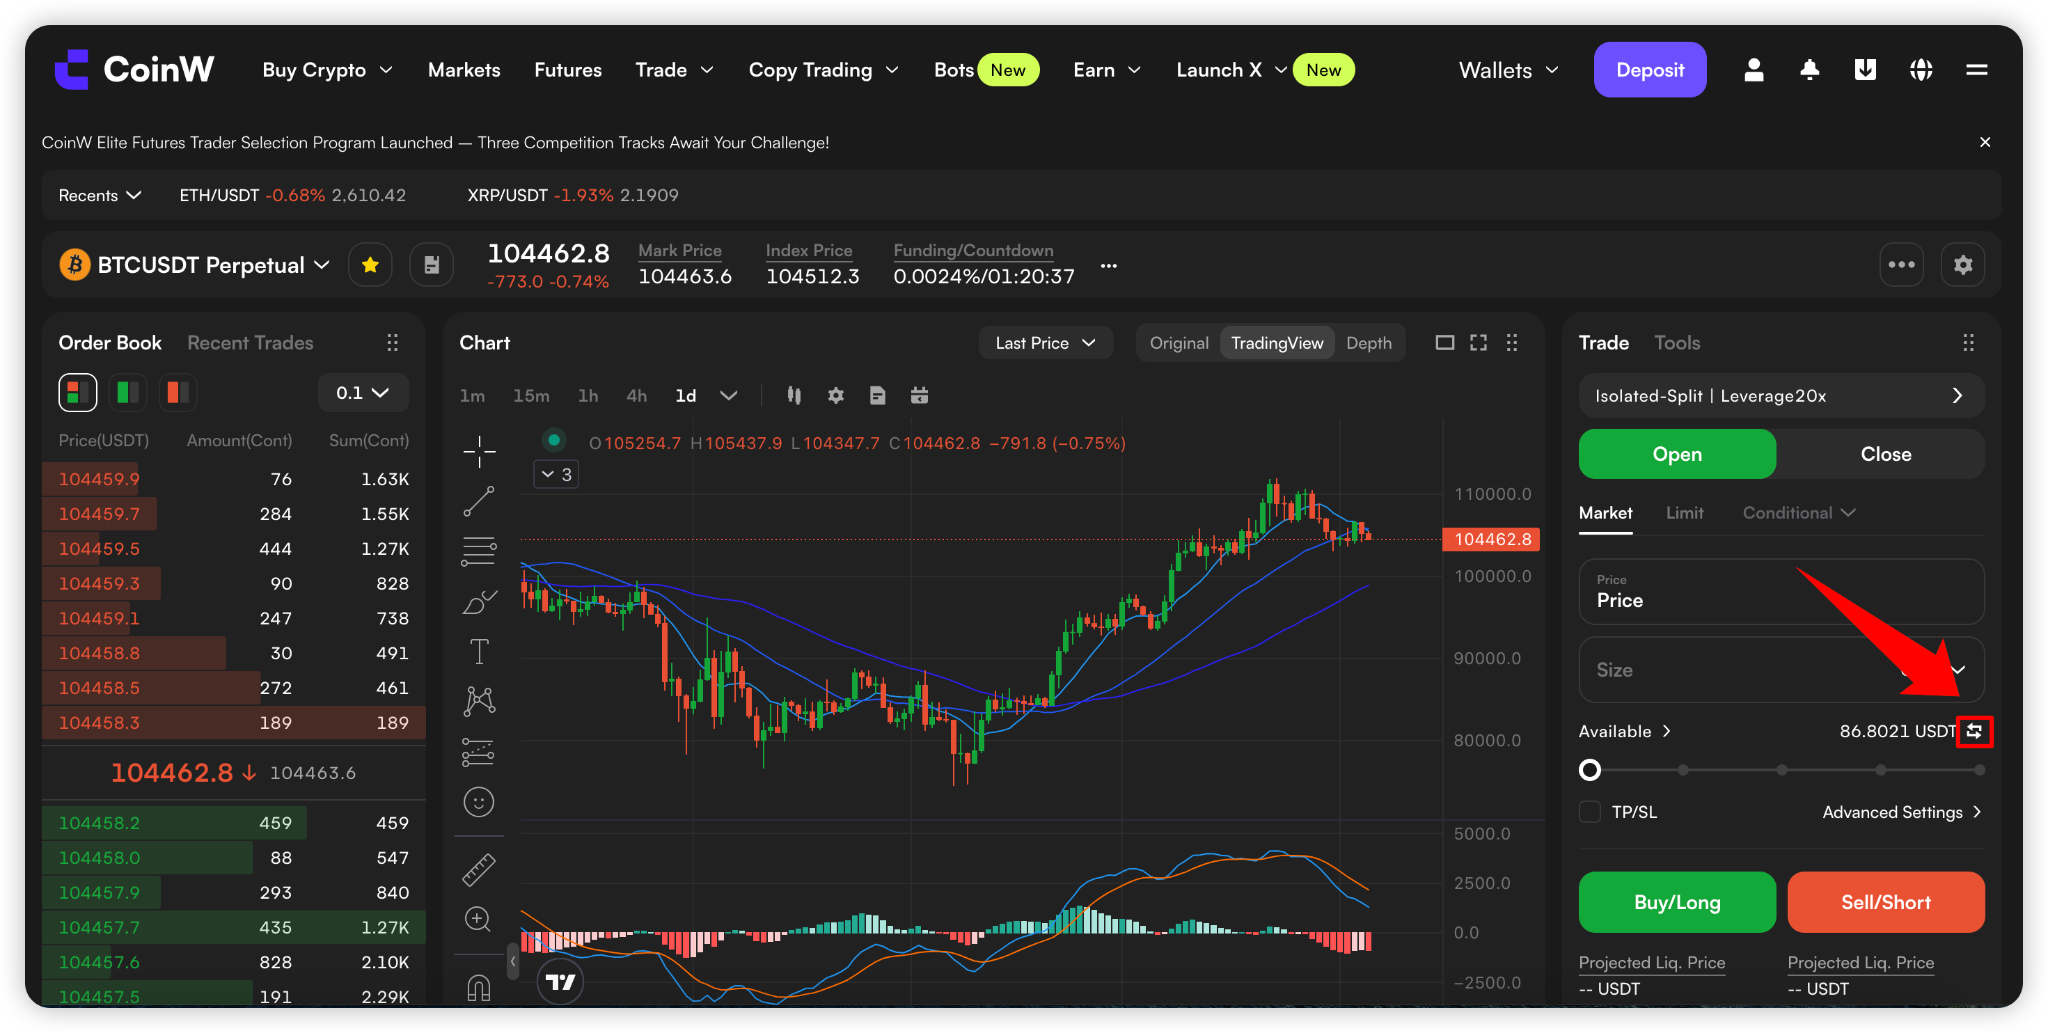Image resolution: width=2048 pixels, height=1033 pixels.
Task: Open the language globe icon
Action: coord(1921,69)
